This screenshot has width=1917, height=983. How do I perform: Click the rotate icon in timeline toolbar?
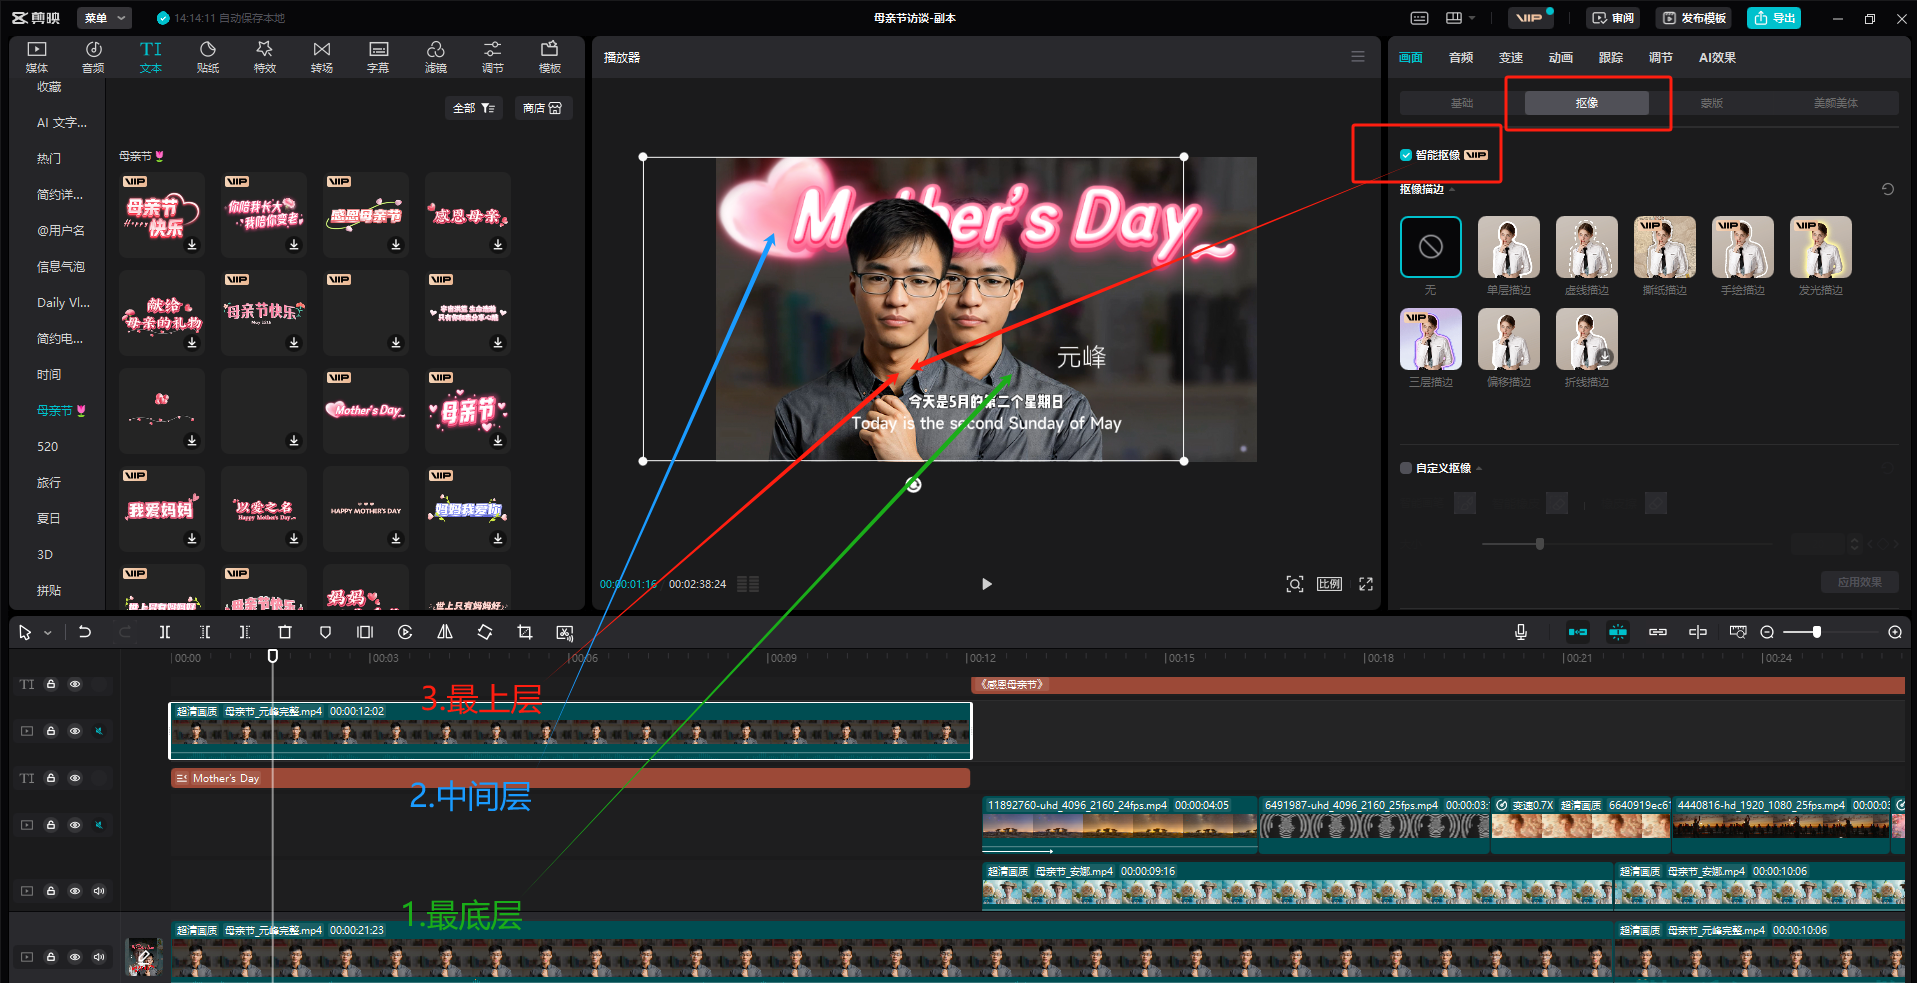[x=485, y=632]
